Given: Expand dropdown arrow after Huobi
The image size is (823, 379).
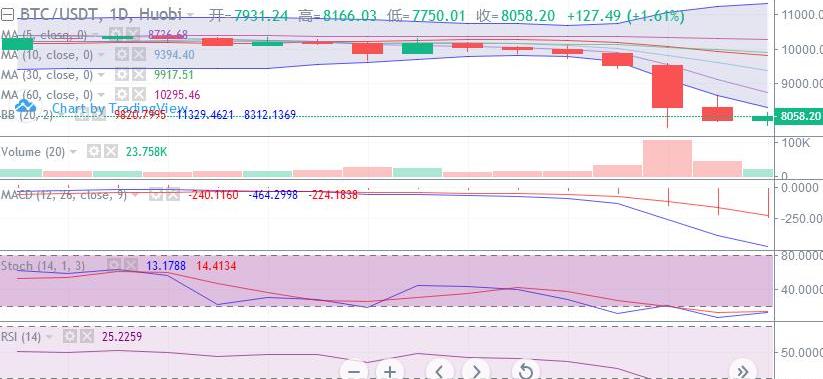Looking at the screenshot, I should coord(190,15).
